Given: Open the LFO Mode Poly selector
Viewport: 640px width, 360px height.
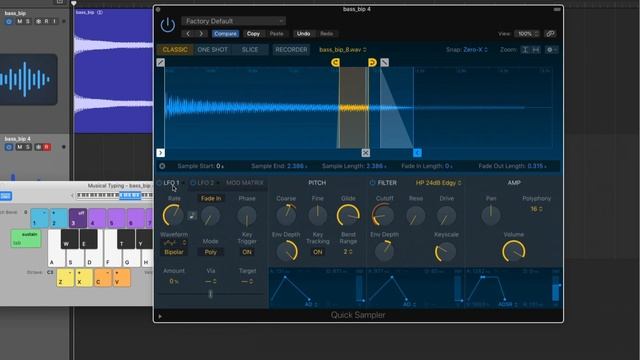Looking at the screenshot, I should (211, 252).
